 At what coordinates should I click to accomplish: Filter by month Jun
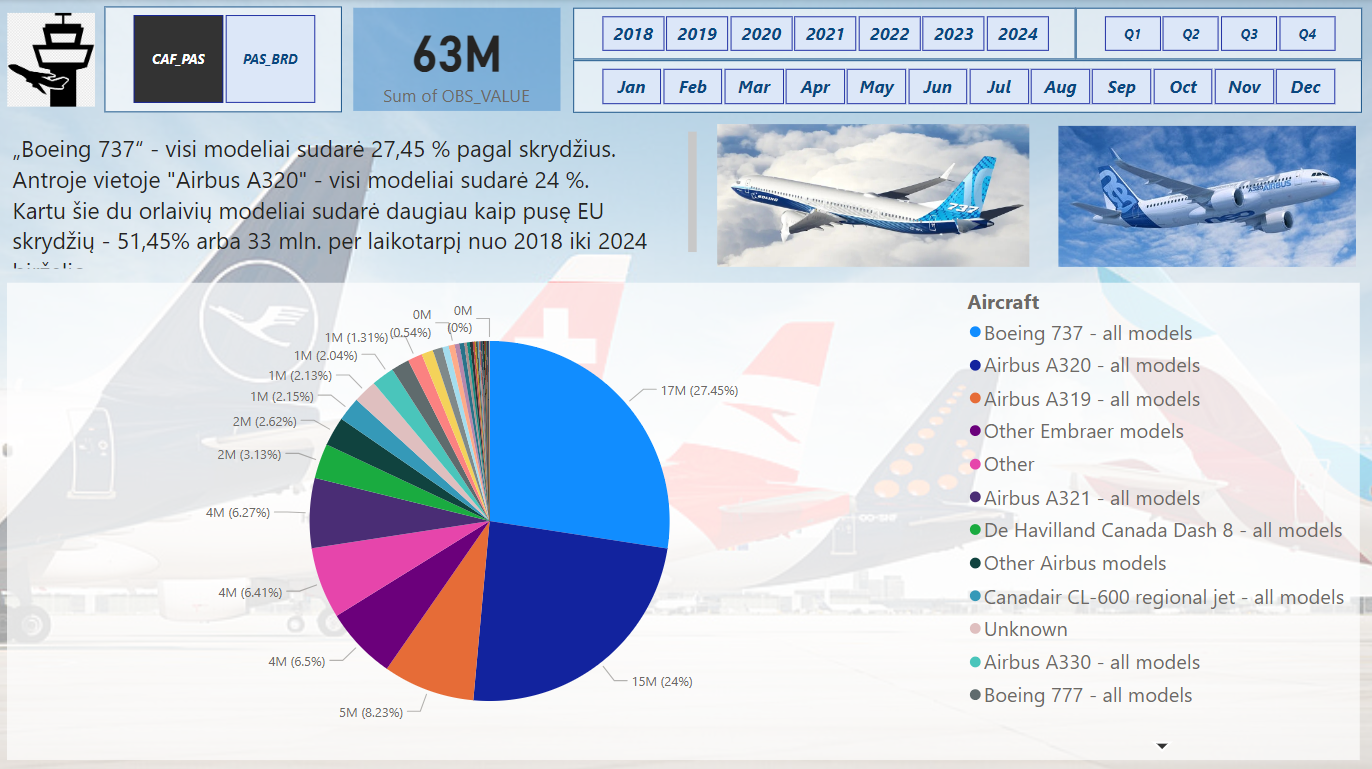pos(937,87)
